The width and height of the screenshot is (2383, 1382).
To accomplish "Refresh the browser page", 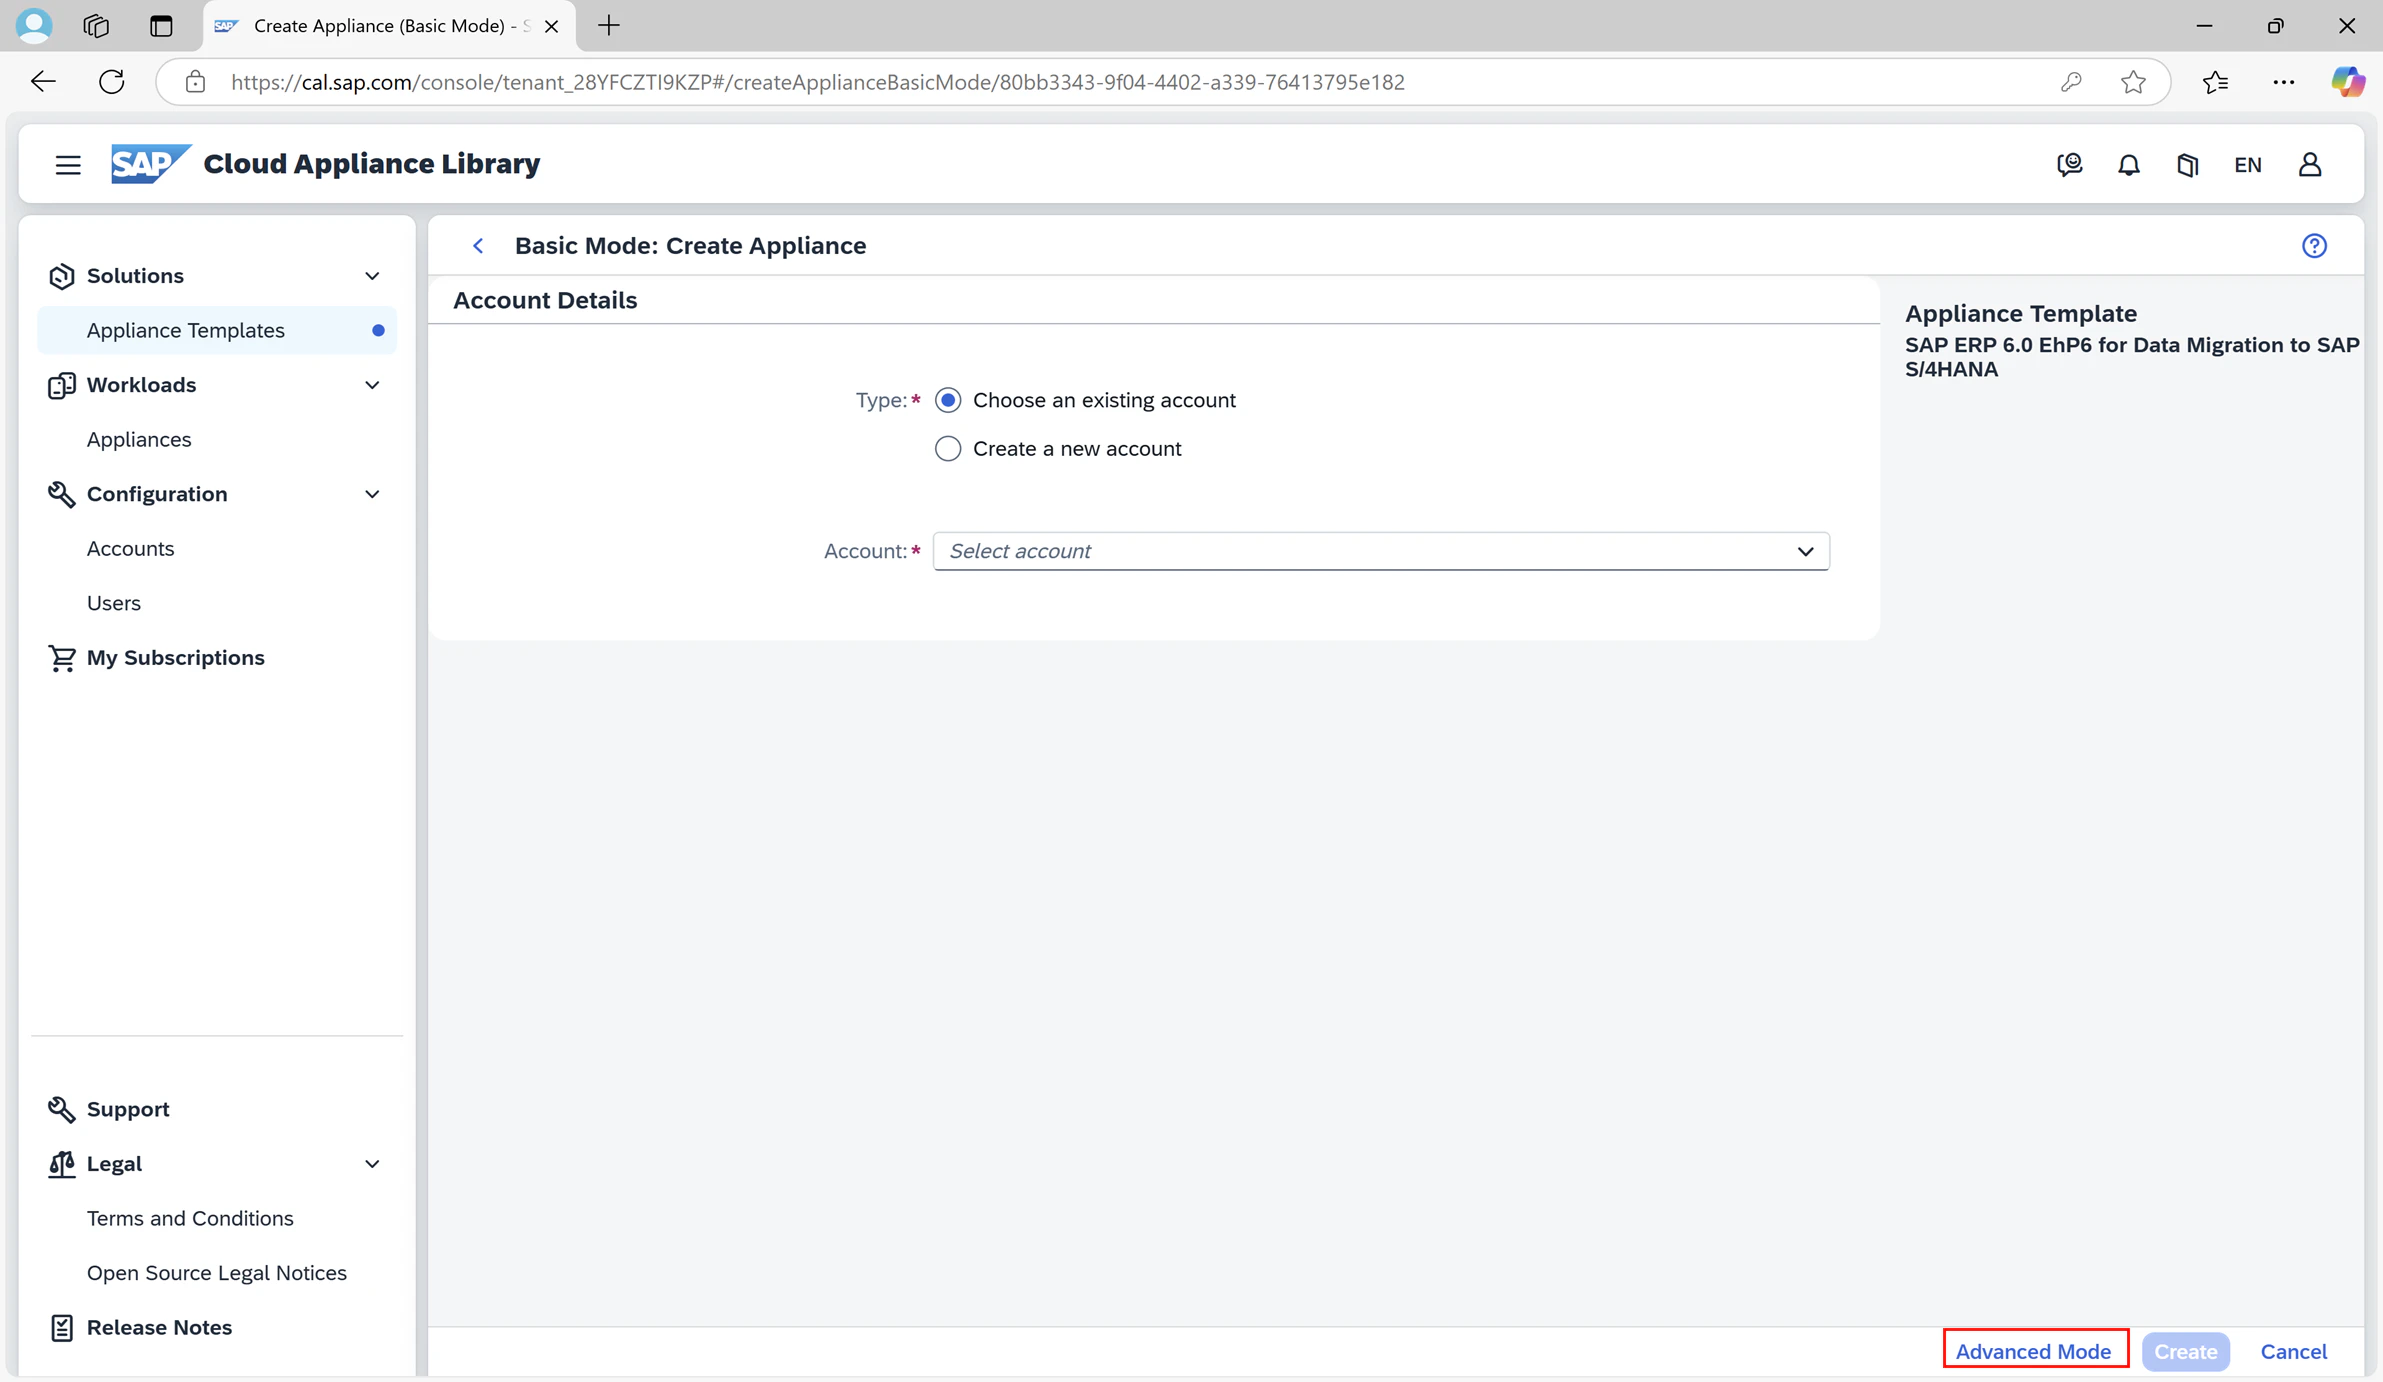I will (x=112, y=82).
